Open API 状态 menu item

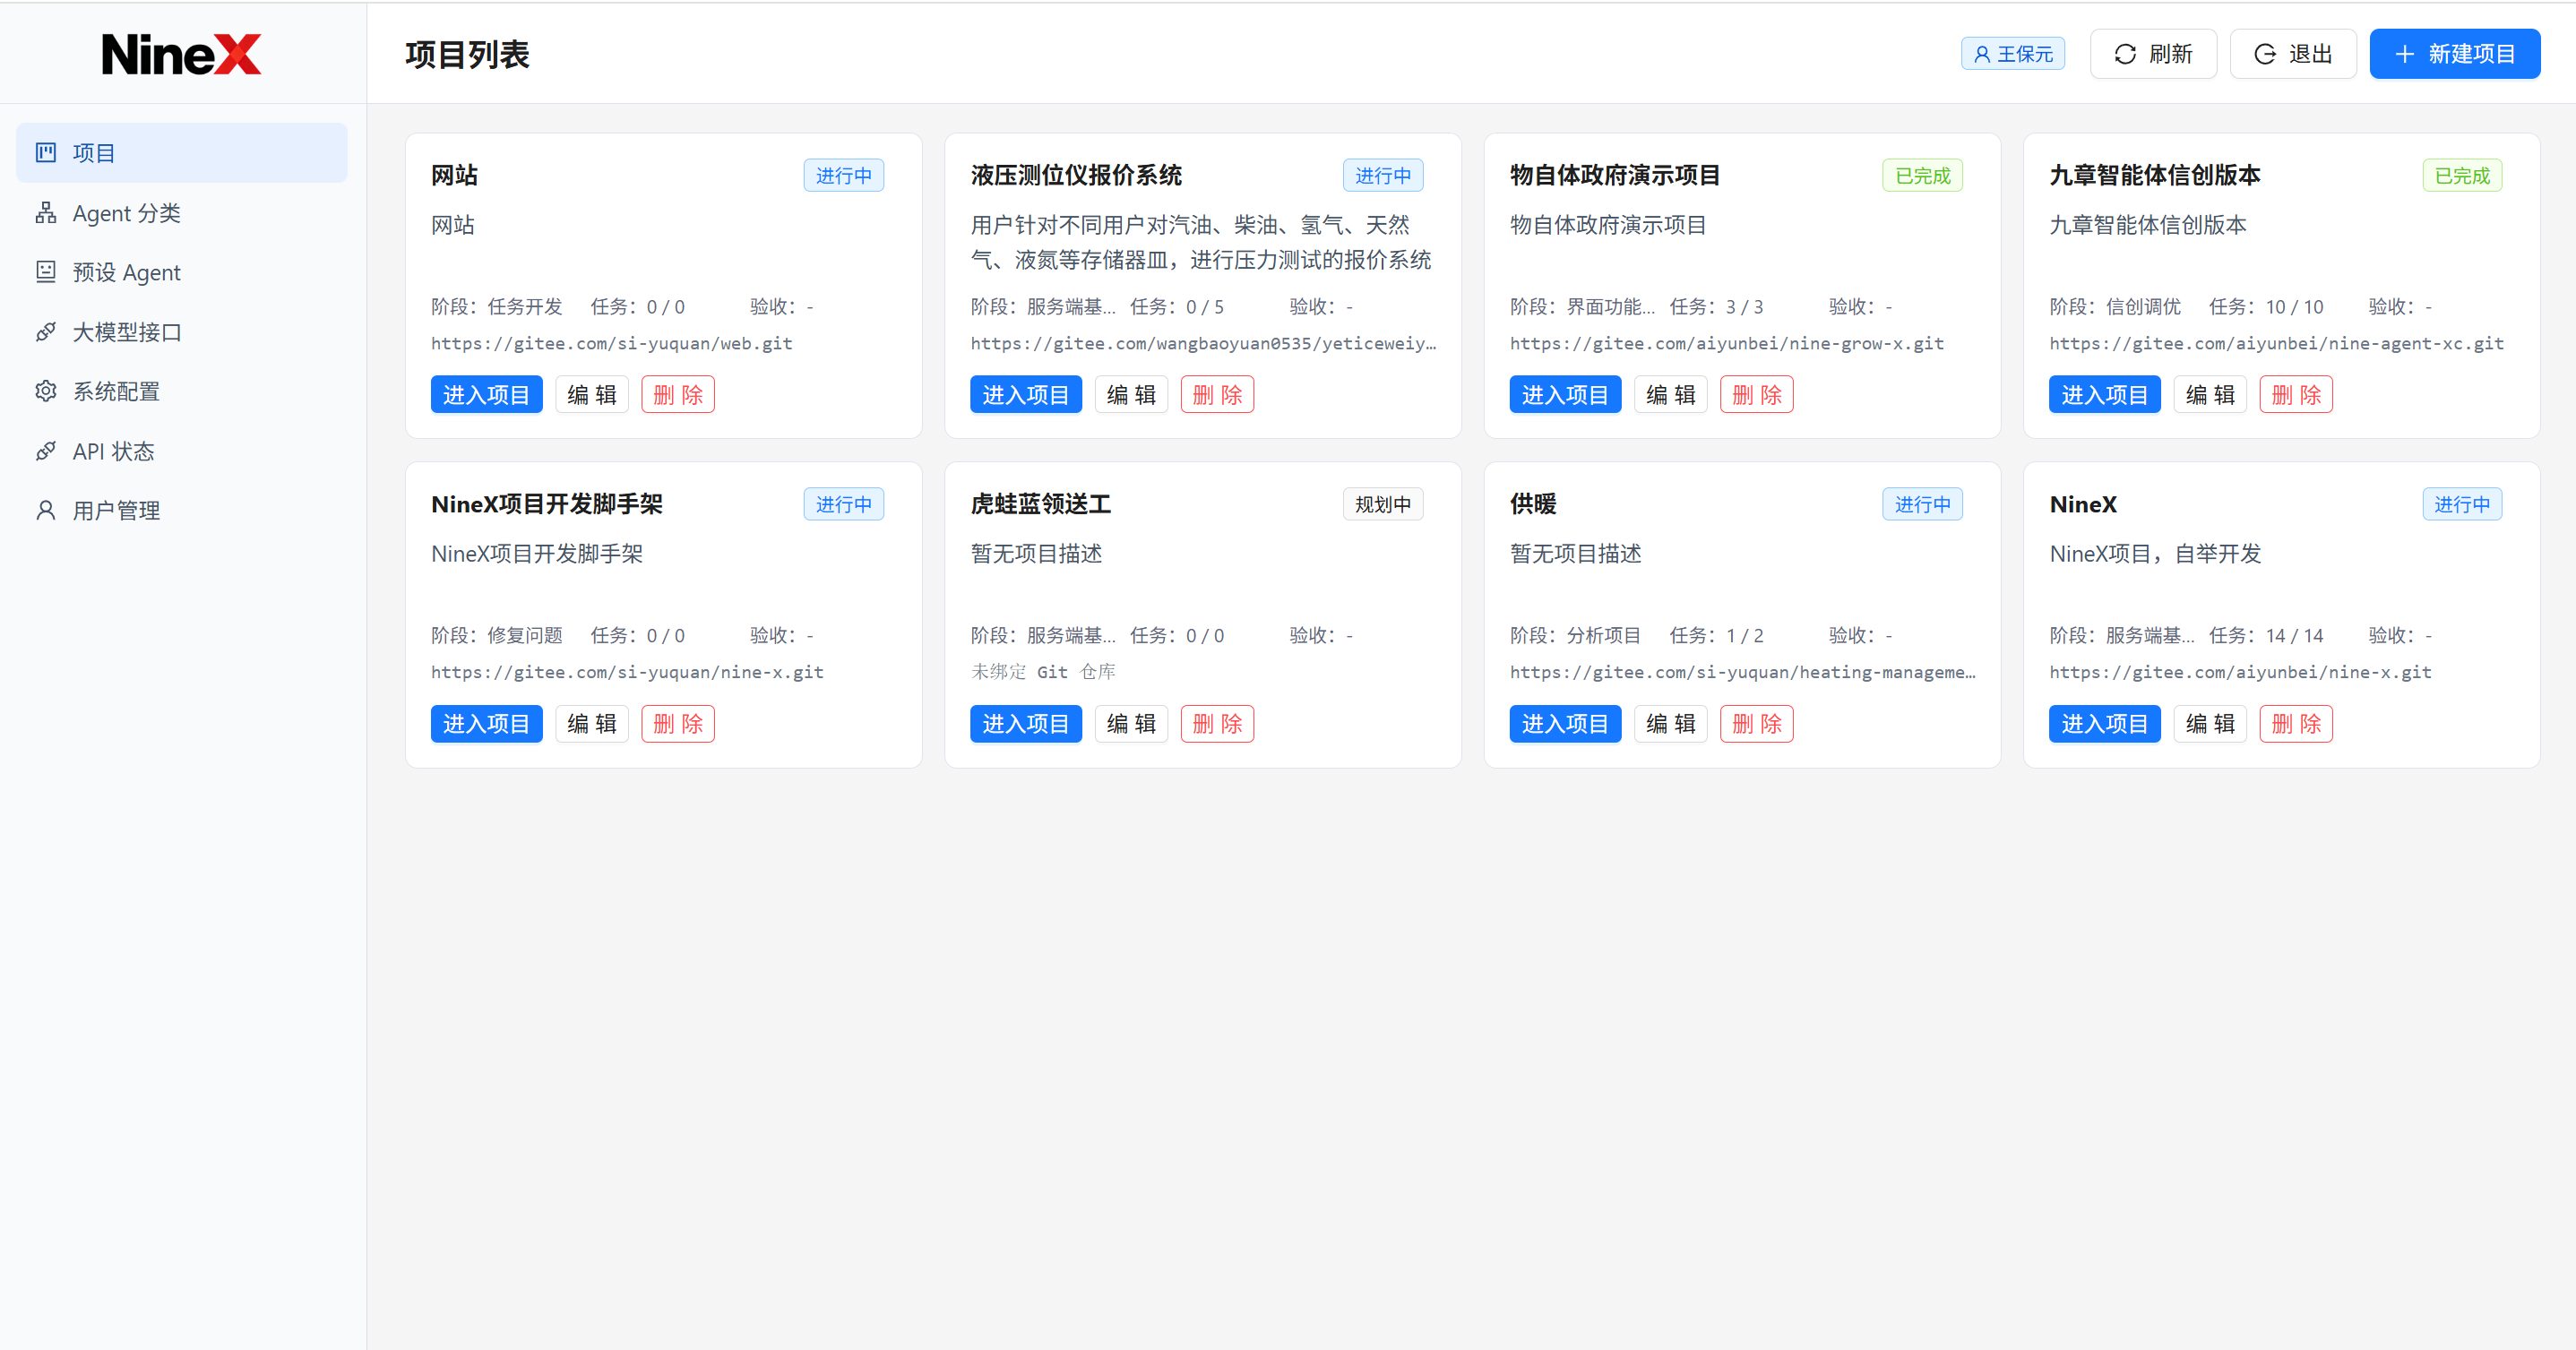[182, 451]
